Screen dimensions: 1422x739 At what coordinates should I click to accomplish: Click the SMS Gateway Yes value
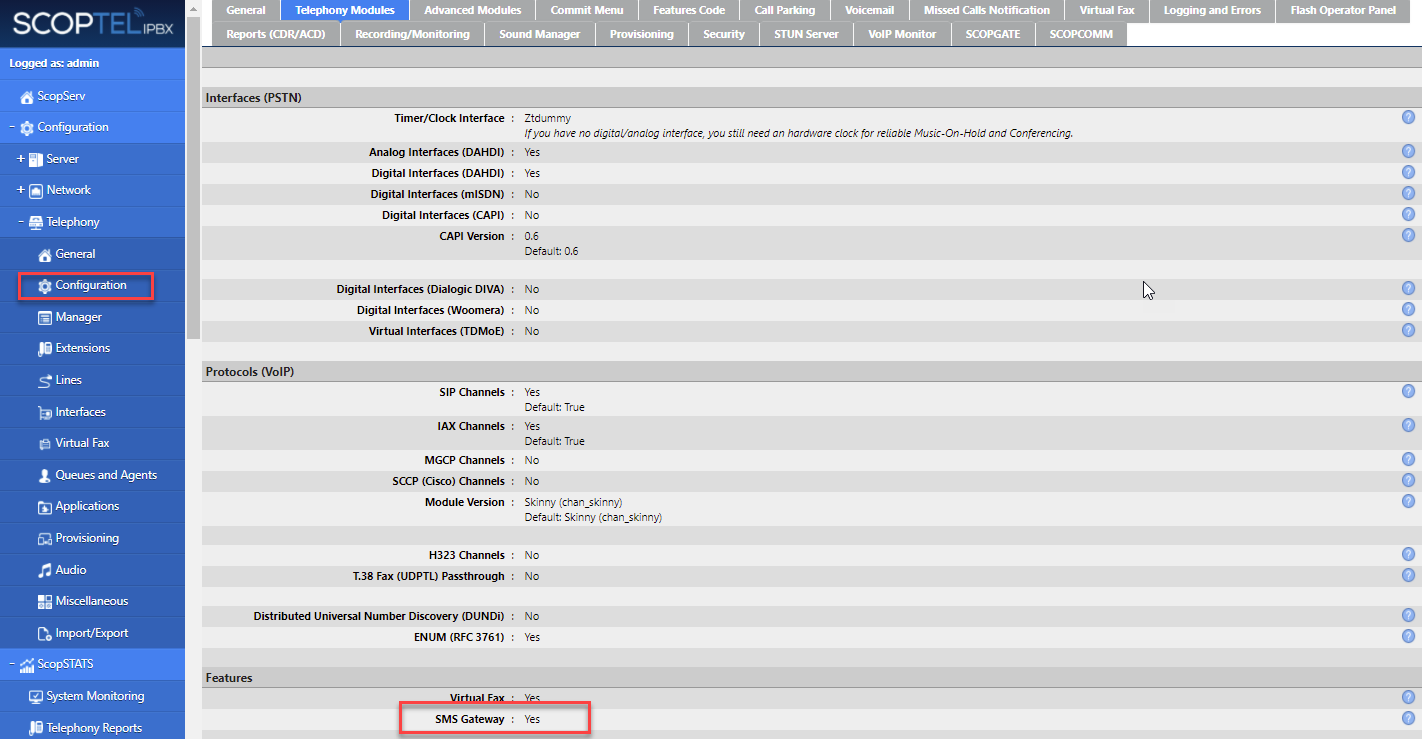[532, 719]
